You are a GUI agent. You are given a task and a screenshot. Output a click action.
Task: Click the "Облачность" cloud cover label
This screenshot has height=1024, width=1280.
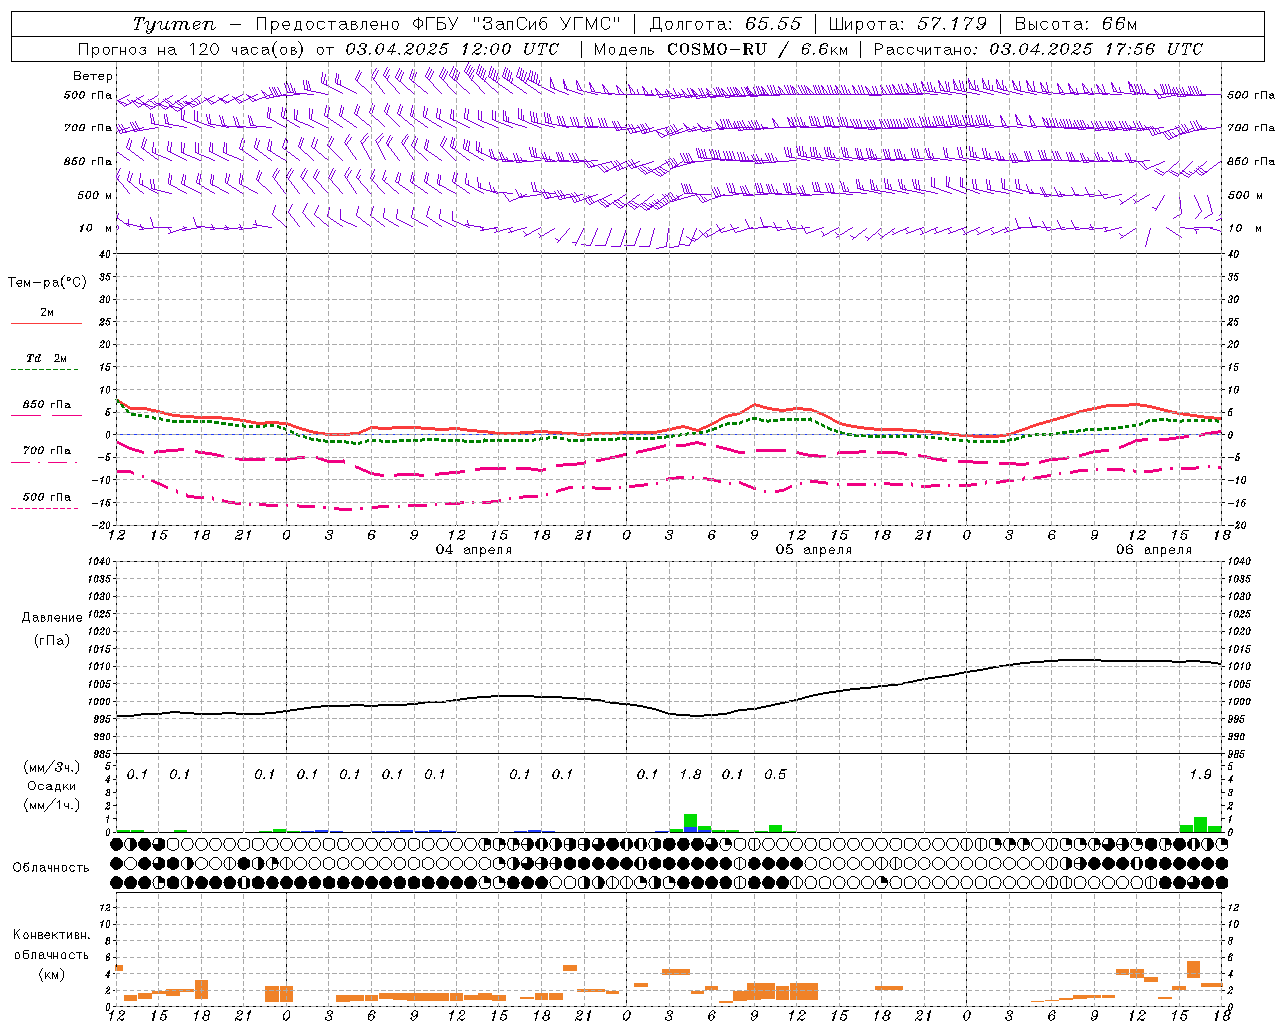click(52, 867)
